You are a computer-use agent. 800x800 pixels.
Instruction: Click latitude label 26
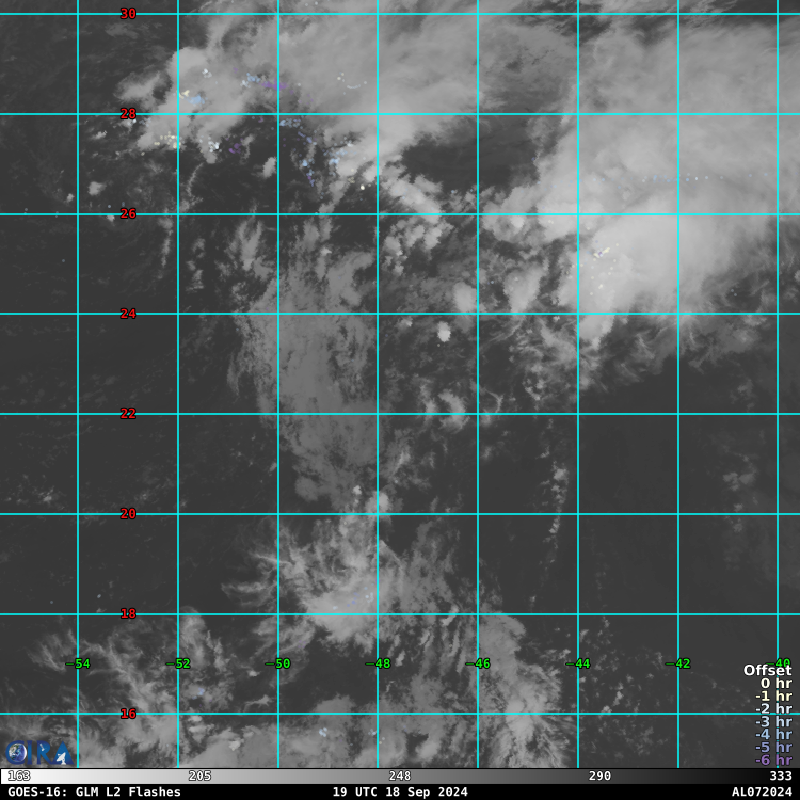(128, 214)
